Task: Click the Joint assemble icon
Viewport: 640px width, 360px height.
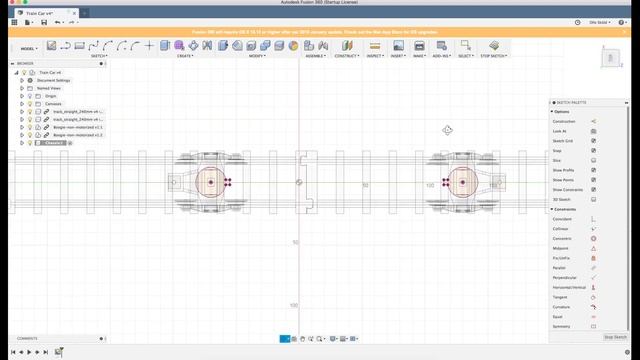Action: coord(323,46)
